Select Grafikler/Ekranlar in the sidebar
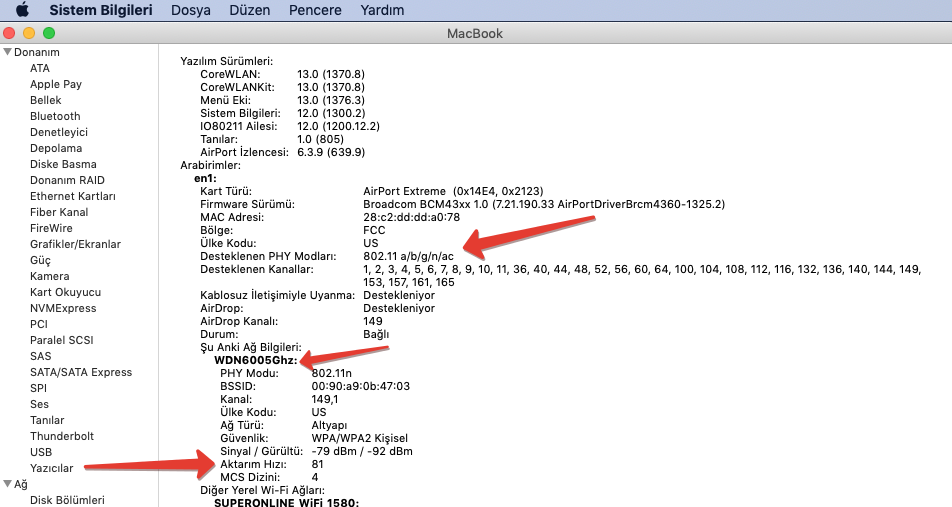This screenshot has width=952, height=507. 75,244
